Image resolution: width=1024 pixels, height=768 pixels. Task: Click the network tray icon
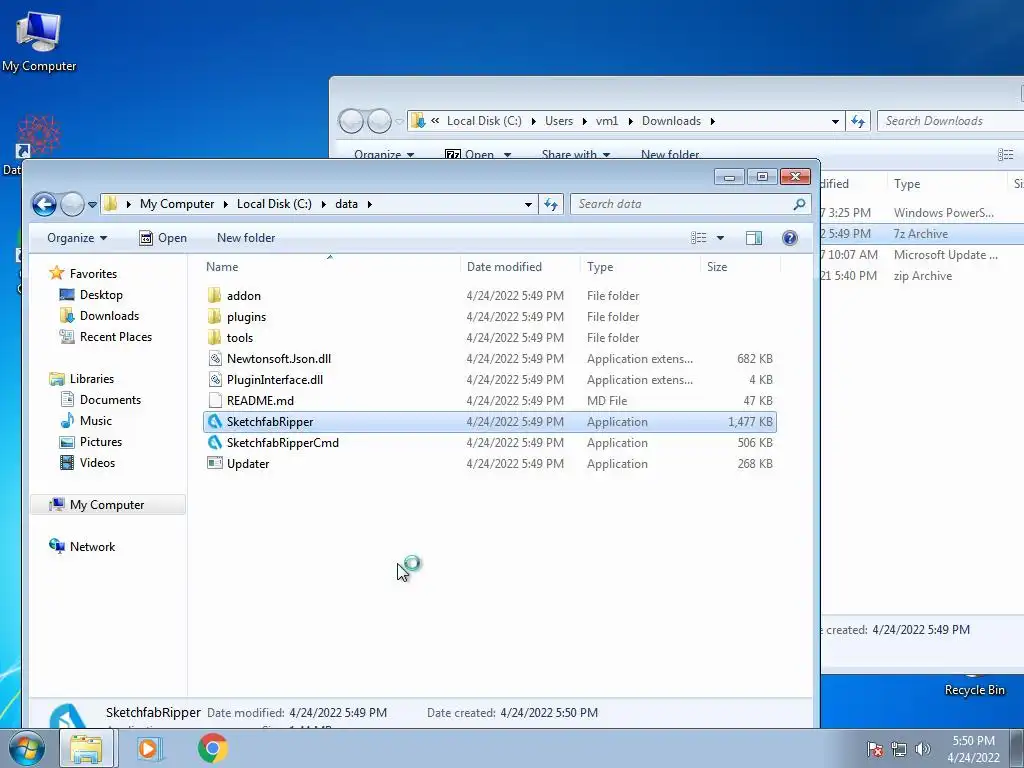pyautogui.click(x=899, y=749)
